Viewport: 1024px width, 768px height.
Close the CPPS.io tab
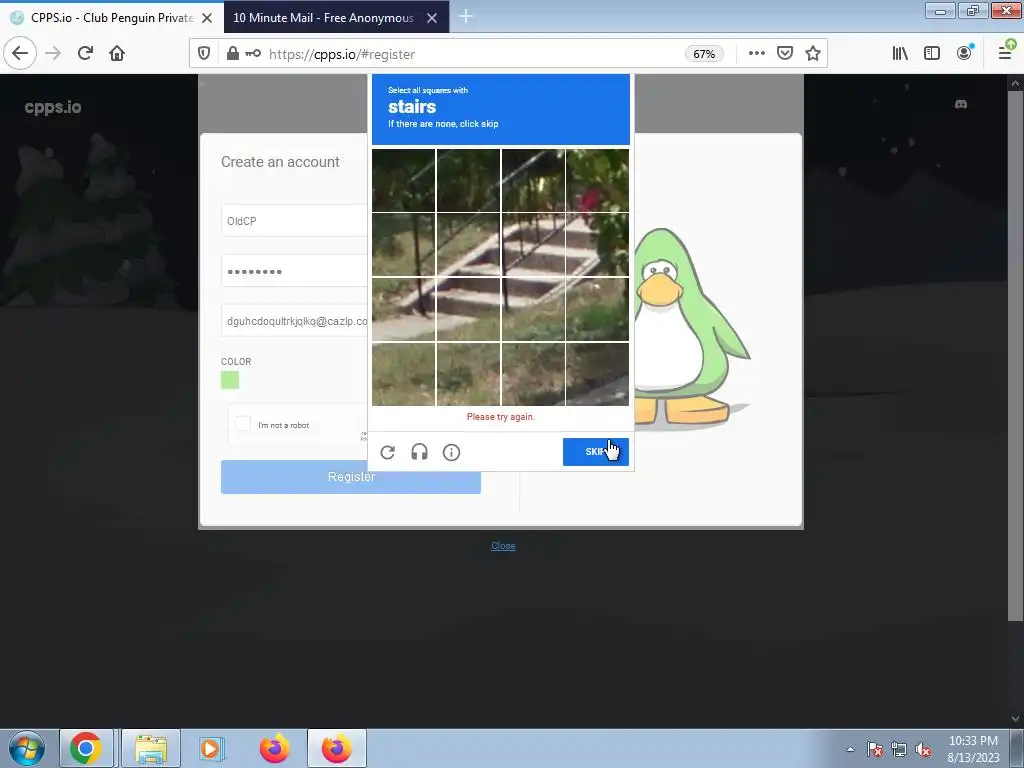(207, 18)
